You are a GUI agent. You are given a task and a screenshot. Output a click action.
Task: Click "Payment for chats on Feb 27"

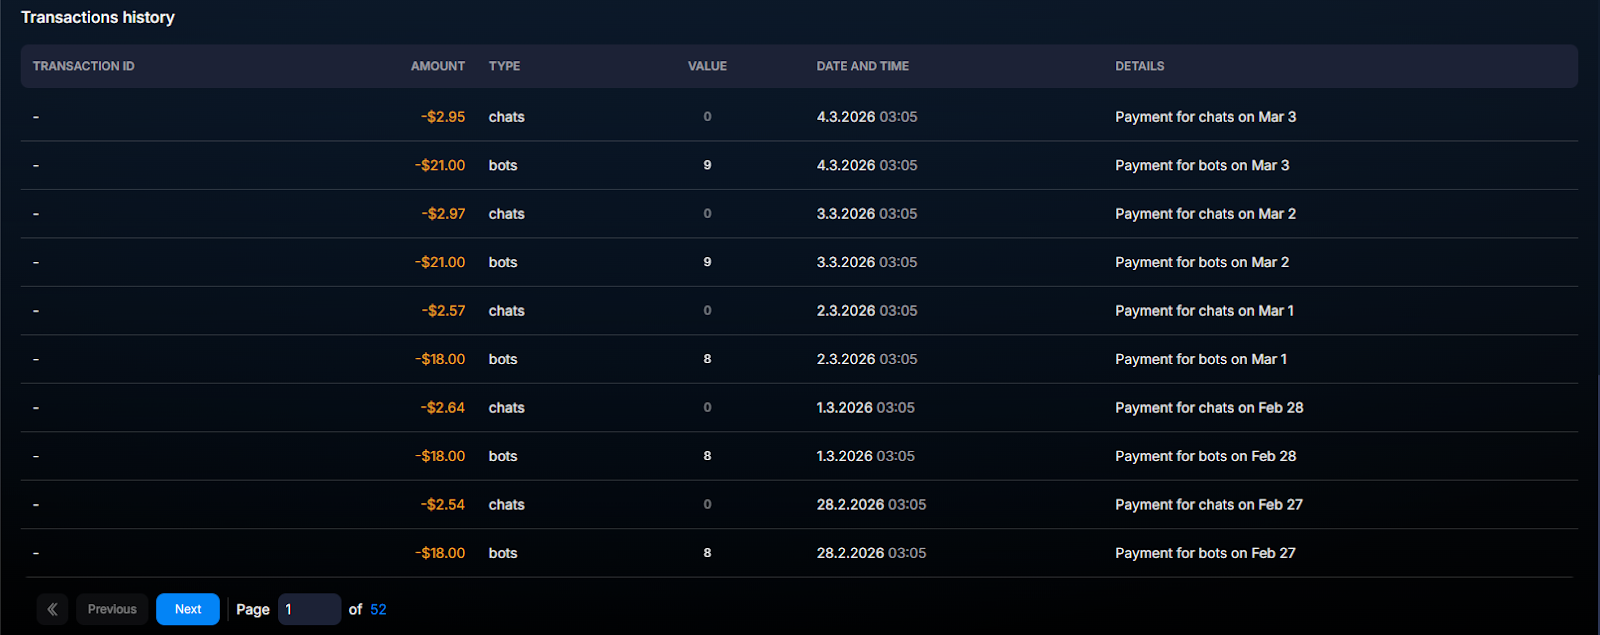pos(1210,505)
